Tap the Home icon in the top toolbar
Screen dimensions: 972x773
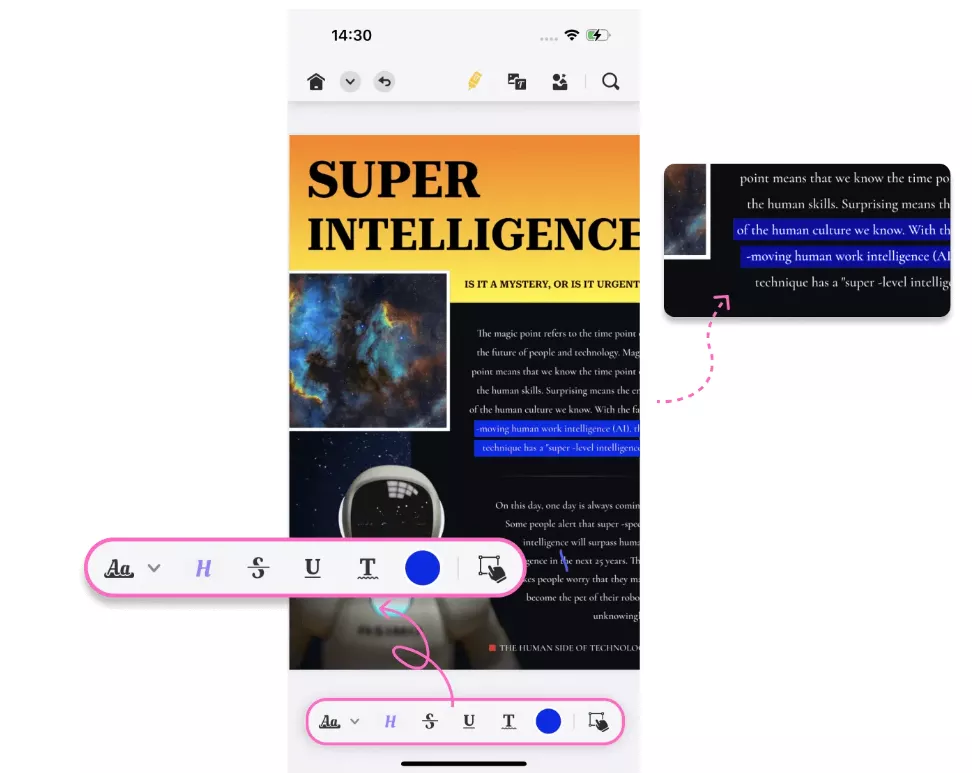pos(316,81)
